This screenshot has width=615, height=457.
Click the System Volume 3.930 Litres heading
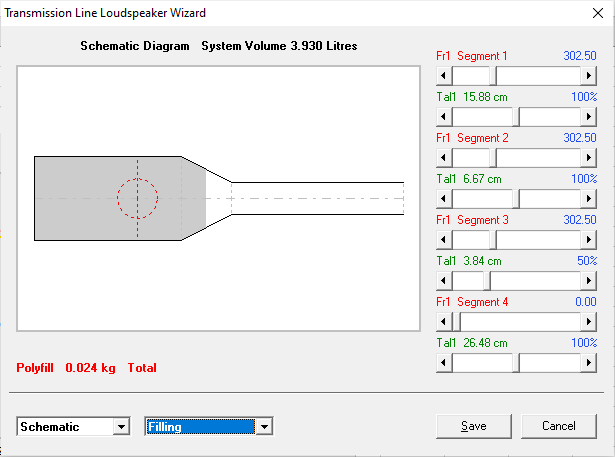click(x=279, y=46)
